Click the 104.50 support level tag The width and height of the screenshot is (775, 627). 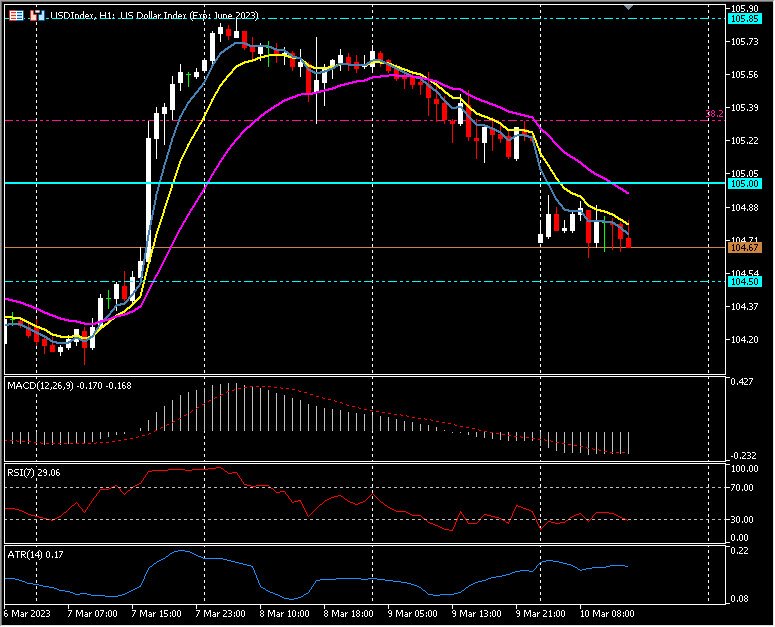tap(743, 282)
